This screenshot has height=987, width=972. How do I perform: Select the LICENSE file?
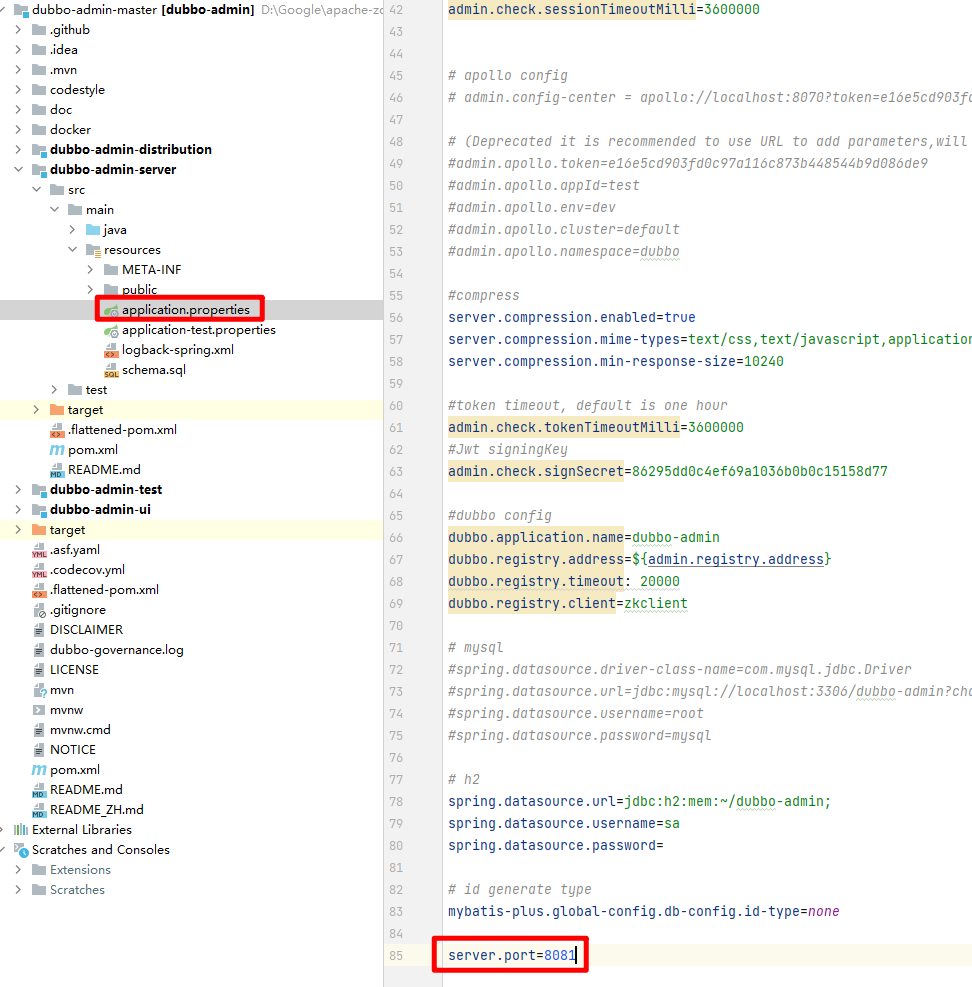[74, 670]
